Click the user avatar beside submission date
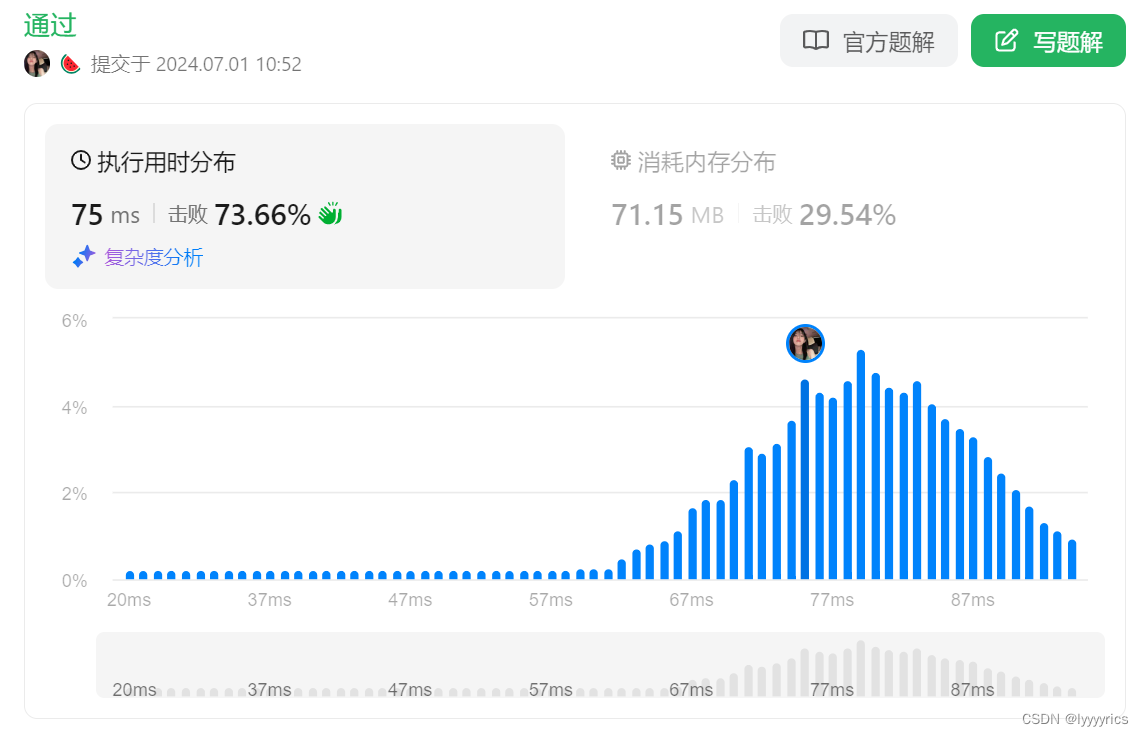Viewport: 1144px width, 736px height. tap(37, 64)
